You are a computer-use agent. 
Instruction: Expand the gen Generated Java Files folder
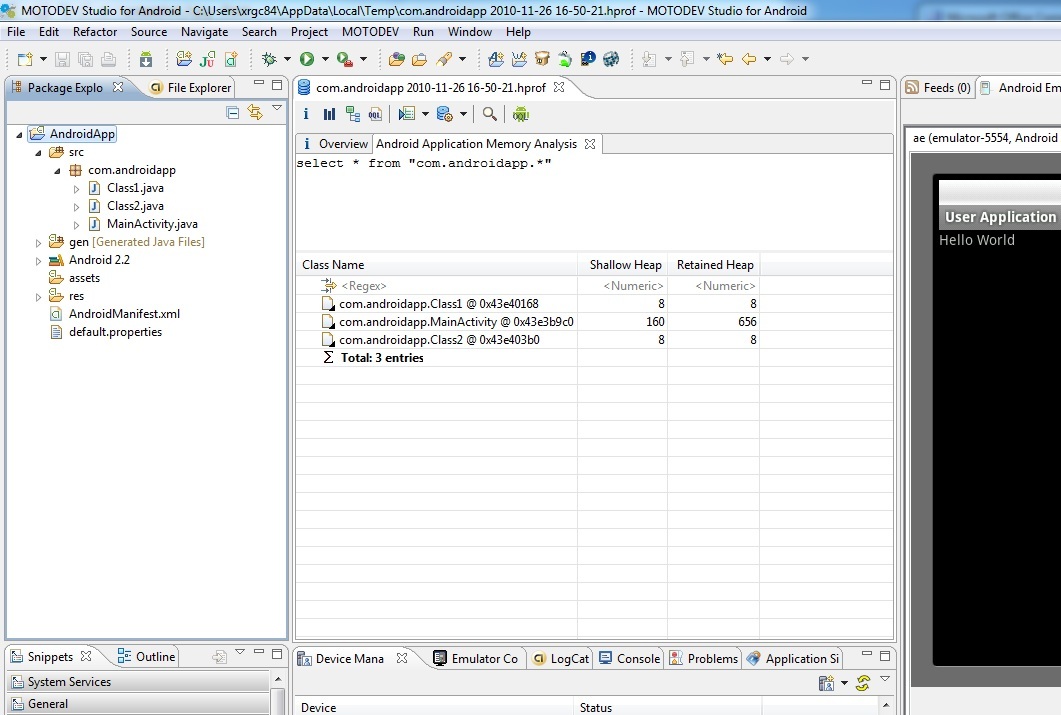pyautogui.click(x=38, y=242)
